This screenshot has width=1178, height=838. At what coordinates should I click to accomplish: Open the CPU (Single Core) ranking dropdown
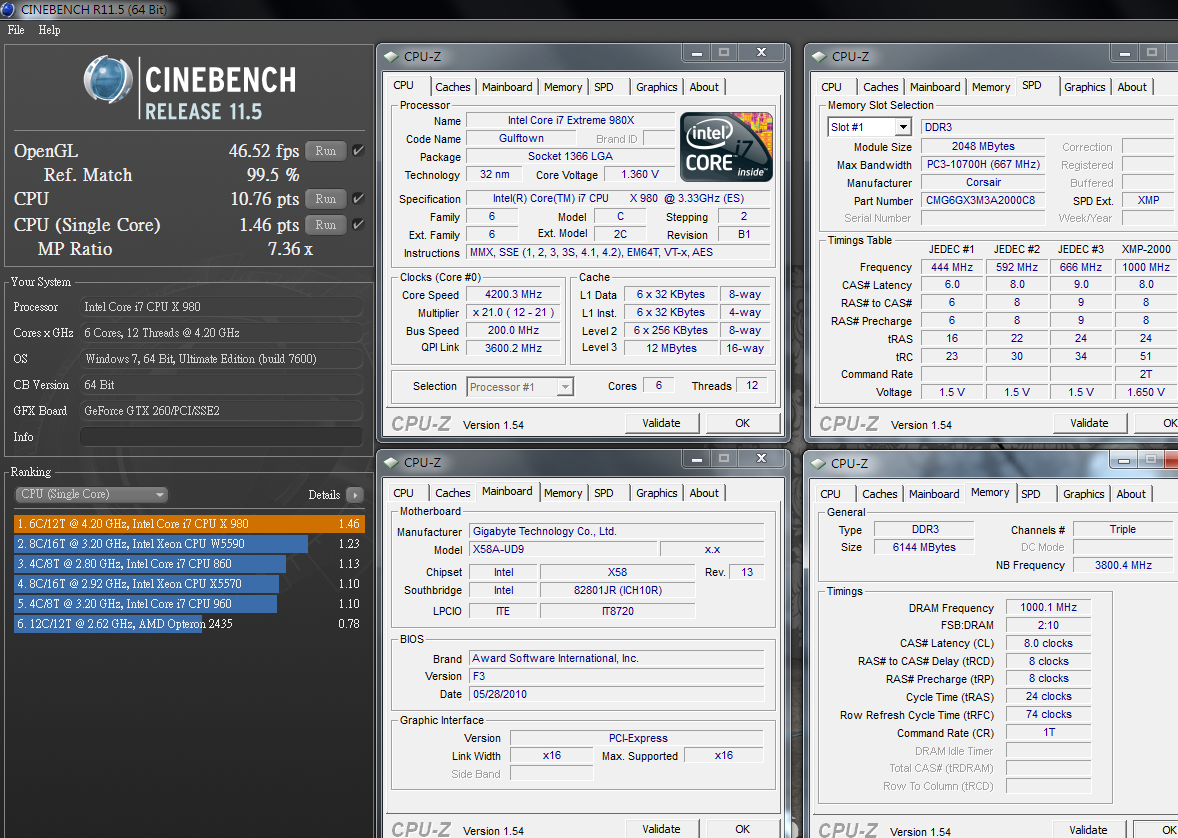(x=92, y=495)
